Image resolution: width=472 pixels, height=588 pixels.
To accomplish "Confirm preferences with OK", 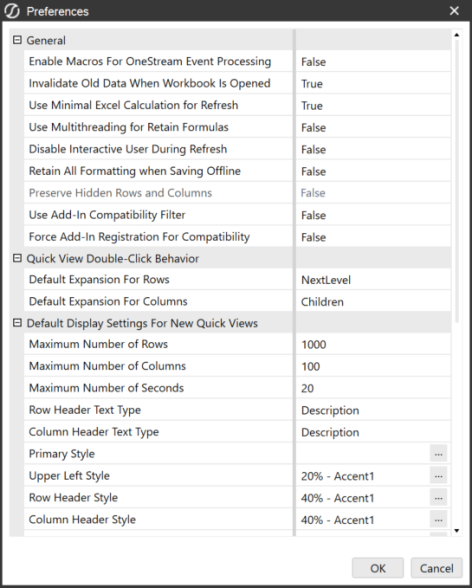I will (378, 568).
